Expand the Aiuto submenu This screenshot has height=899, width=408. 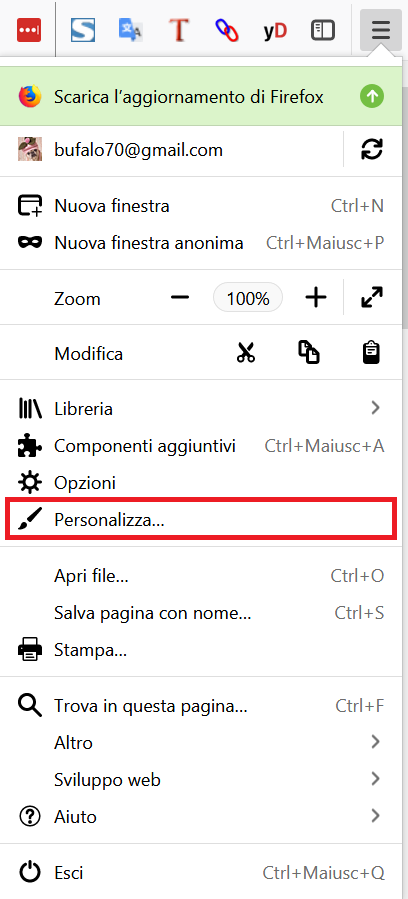click(204, 816)
